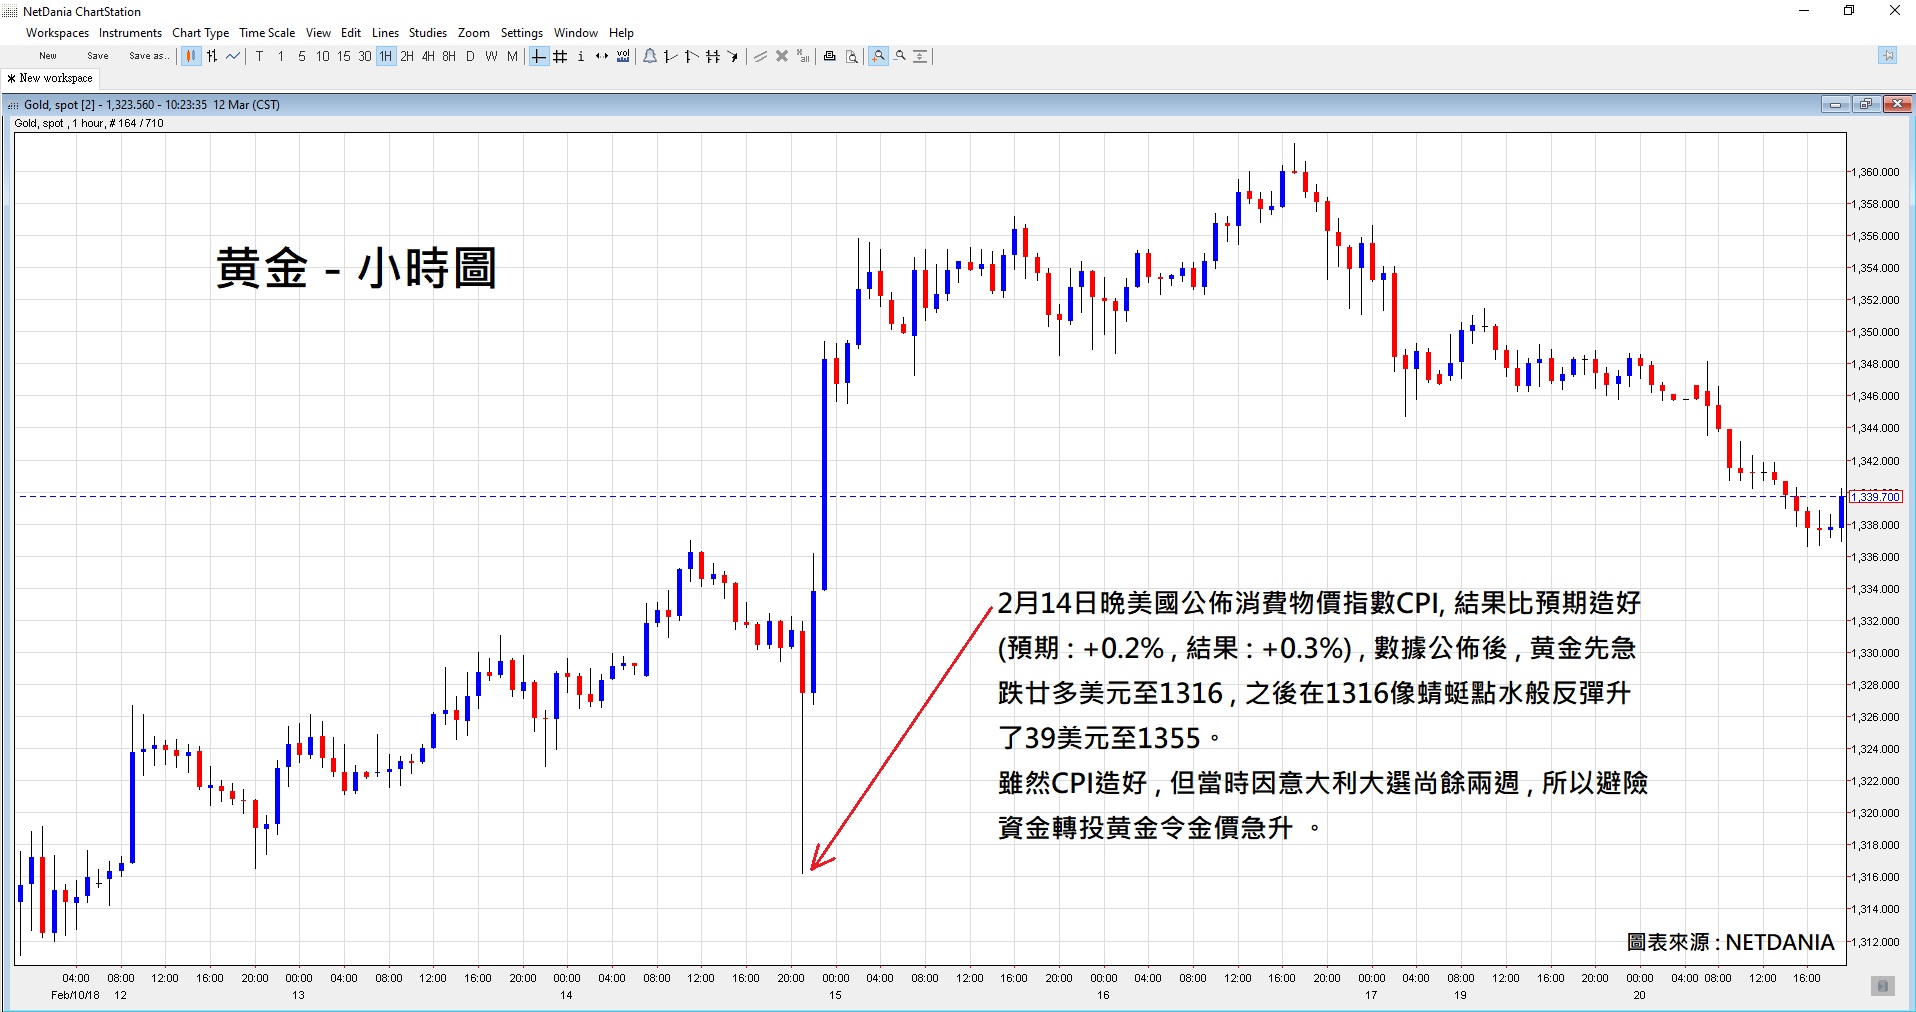
Task: Open print preview from the toolbar
Action: click(852, 57)
